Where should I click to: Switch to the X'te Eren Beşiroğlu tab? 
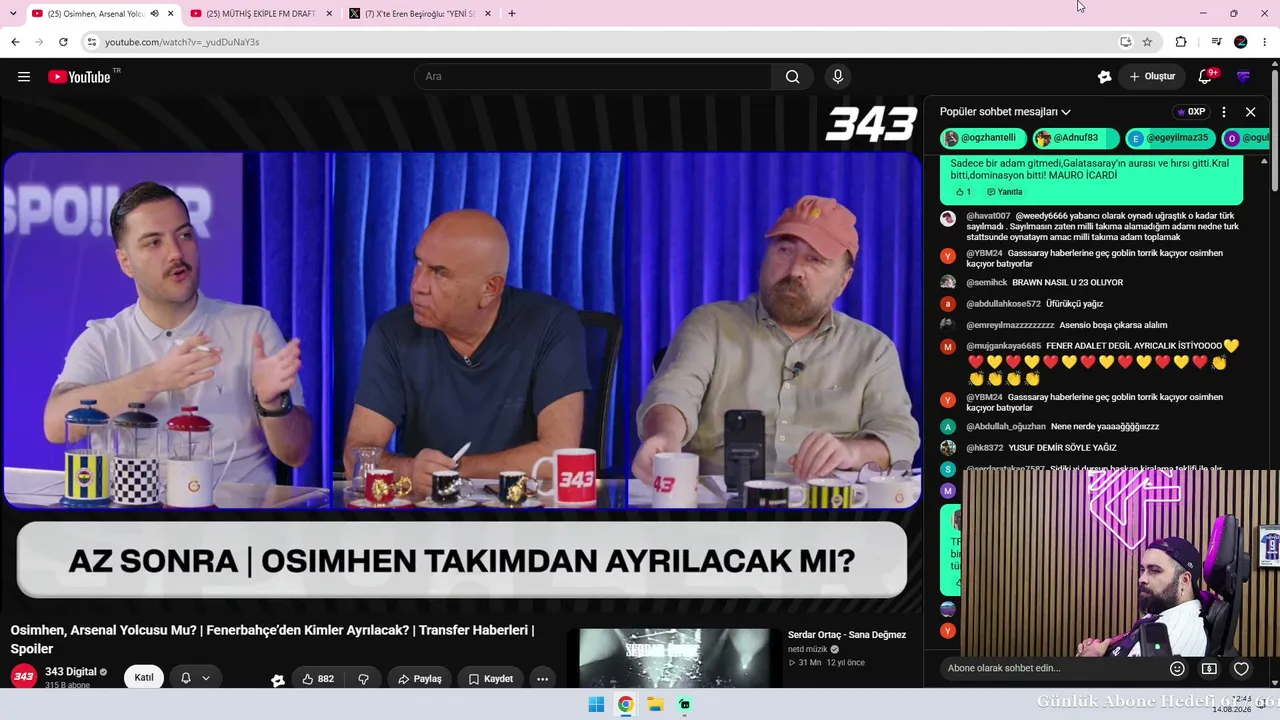coord(420,14)
